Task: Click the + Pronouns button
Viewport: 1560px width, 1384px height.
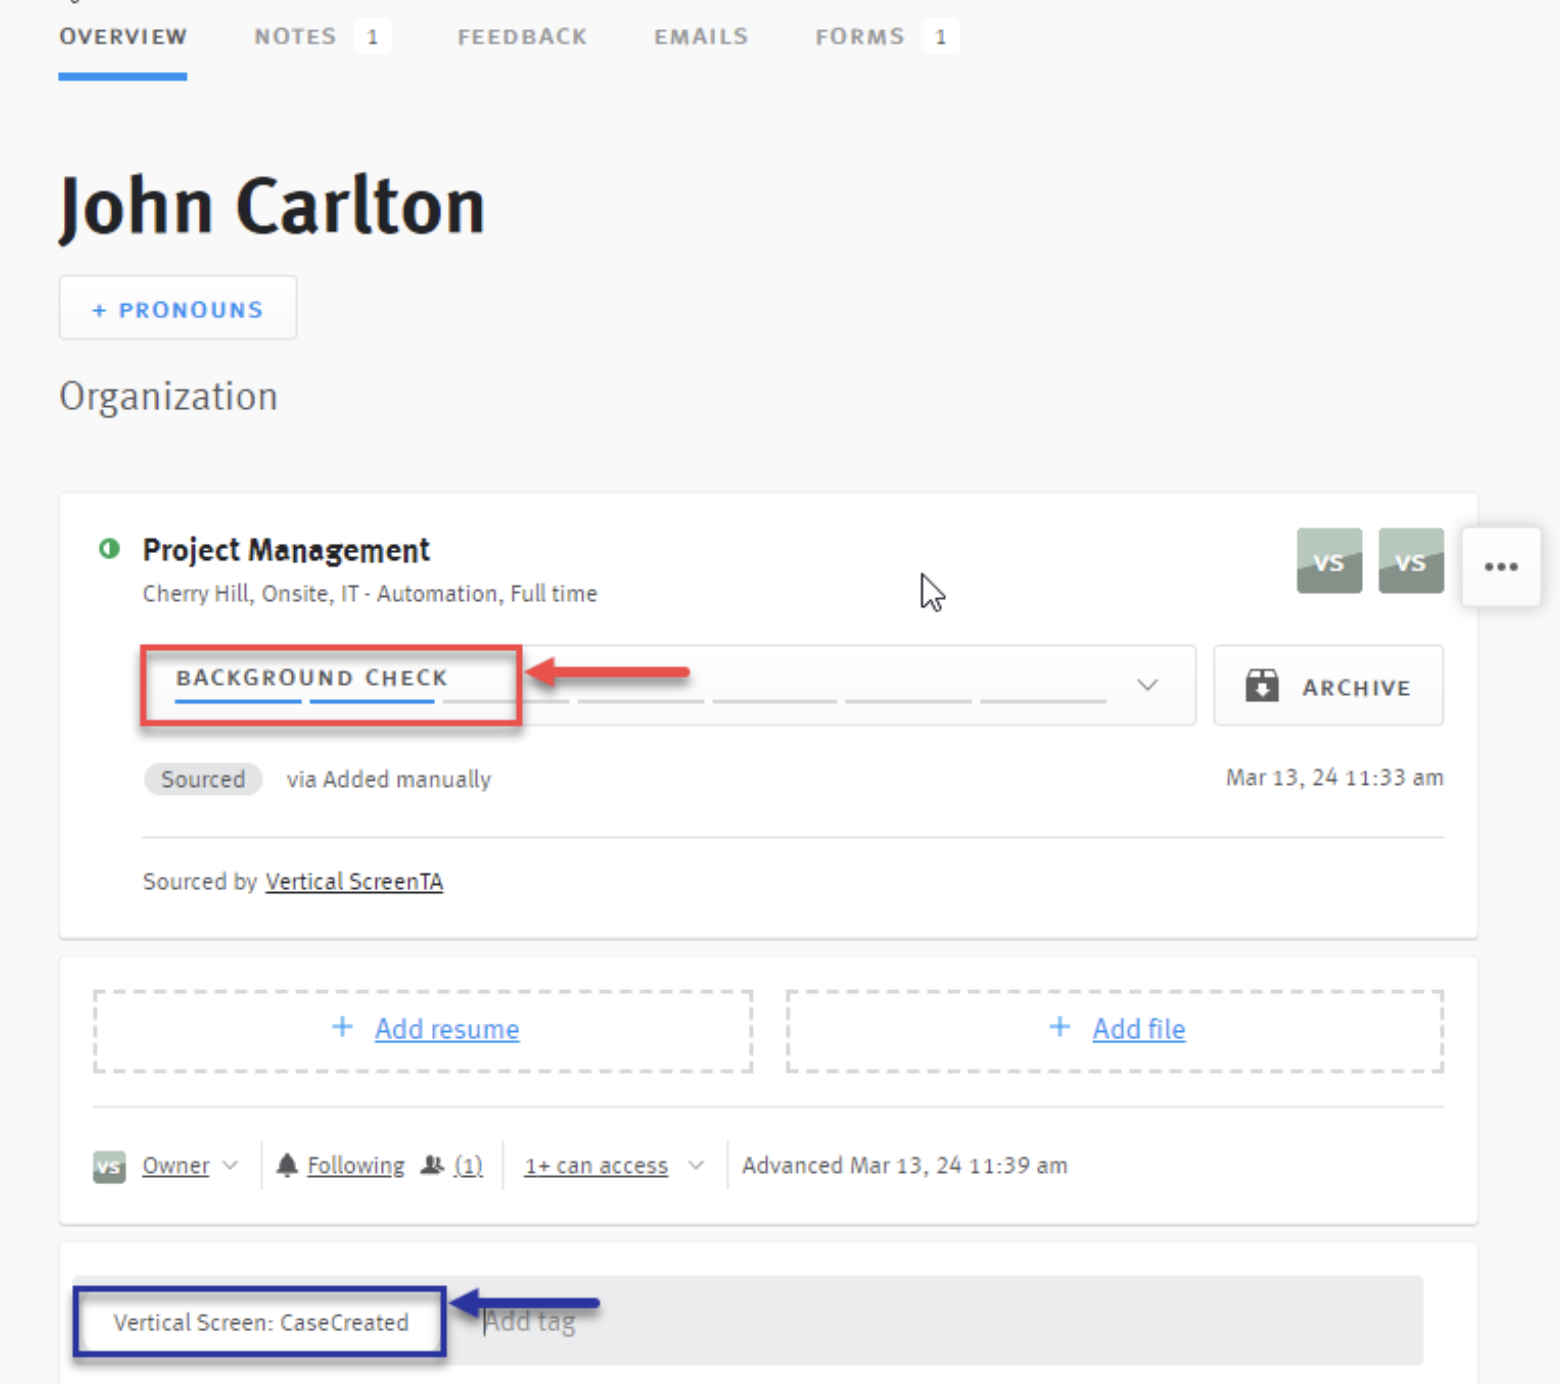Action: point(177,308)
